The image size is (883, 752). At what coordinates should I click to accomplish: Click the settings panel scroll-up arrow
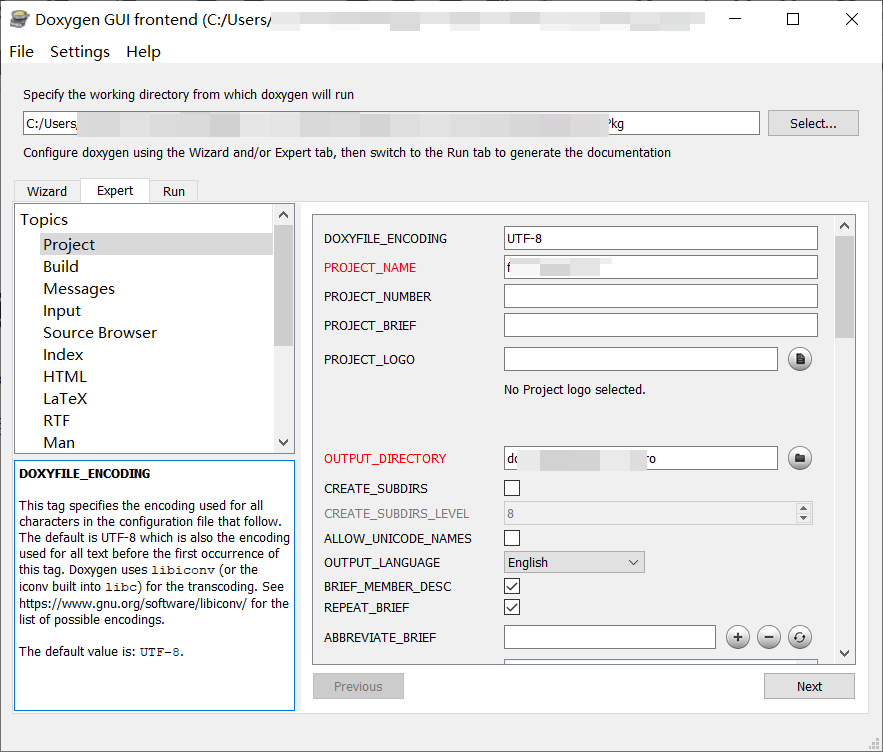[x=844, y=225]
